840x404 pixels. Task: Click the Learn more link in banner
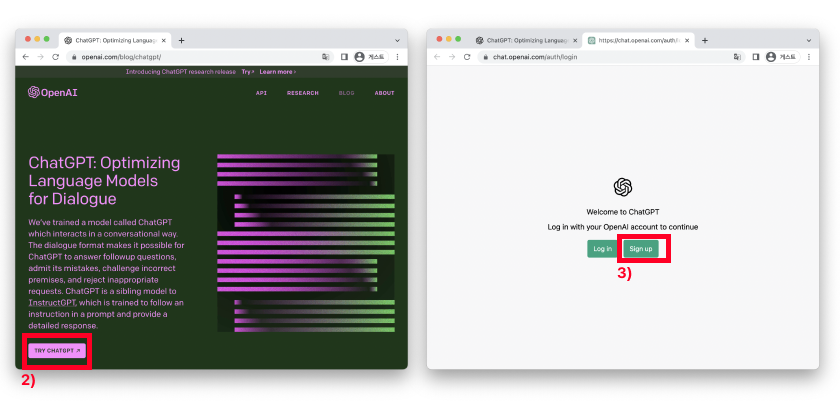(278, 72)
